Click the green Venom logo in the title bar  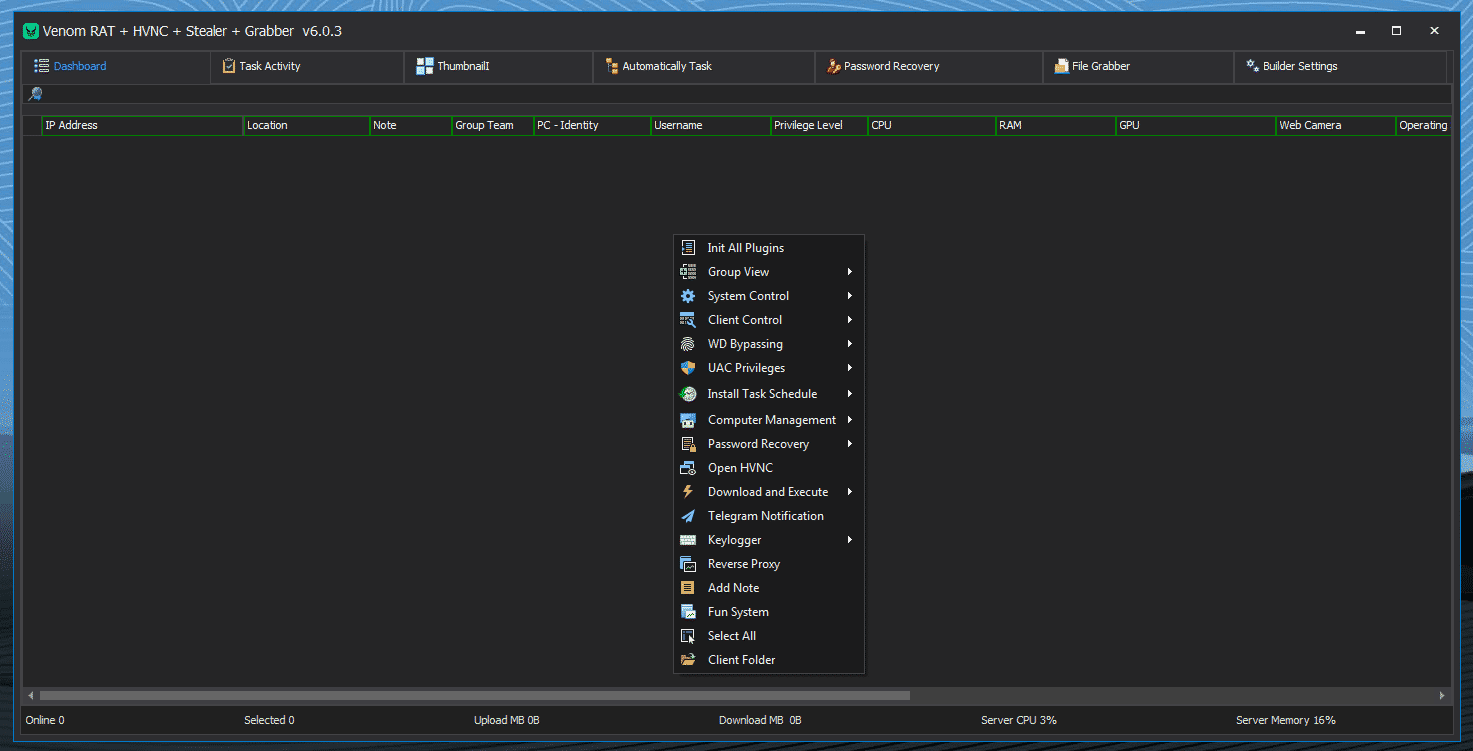(x=31, y=31)
